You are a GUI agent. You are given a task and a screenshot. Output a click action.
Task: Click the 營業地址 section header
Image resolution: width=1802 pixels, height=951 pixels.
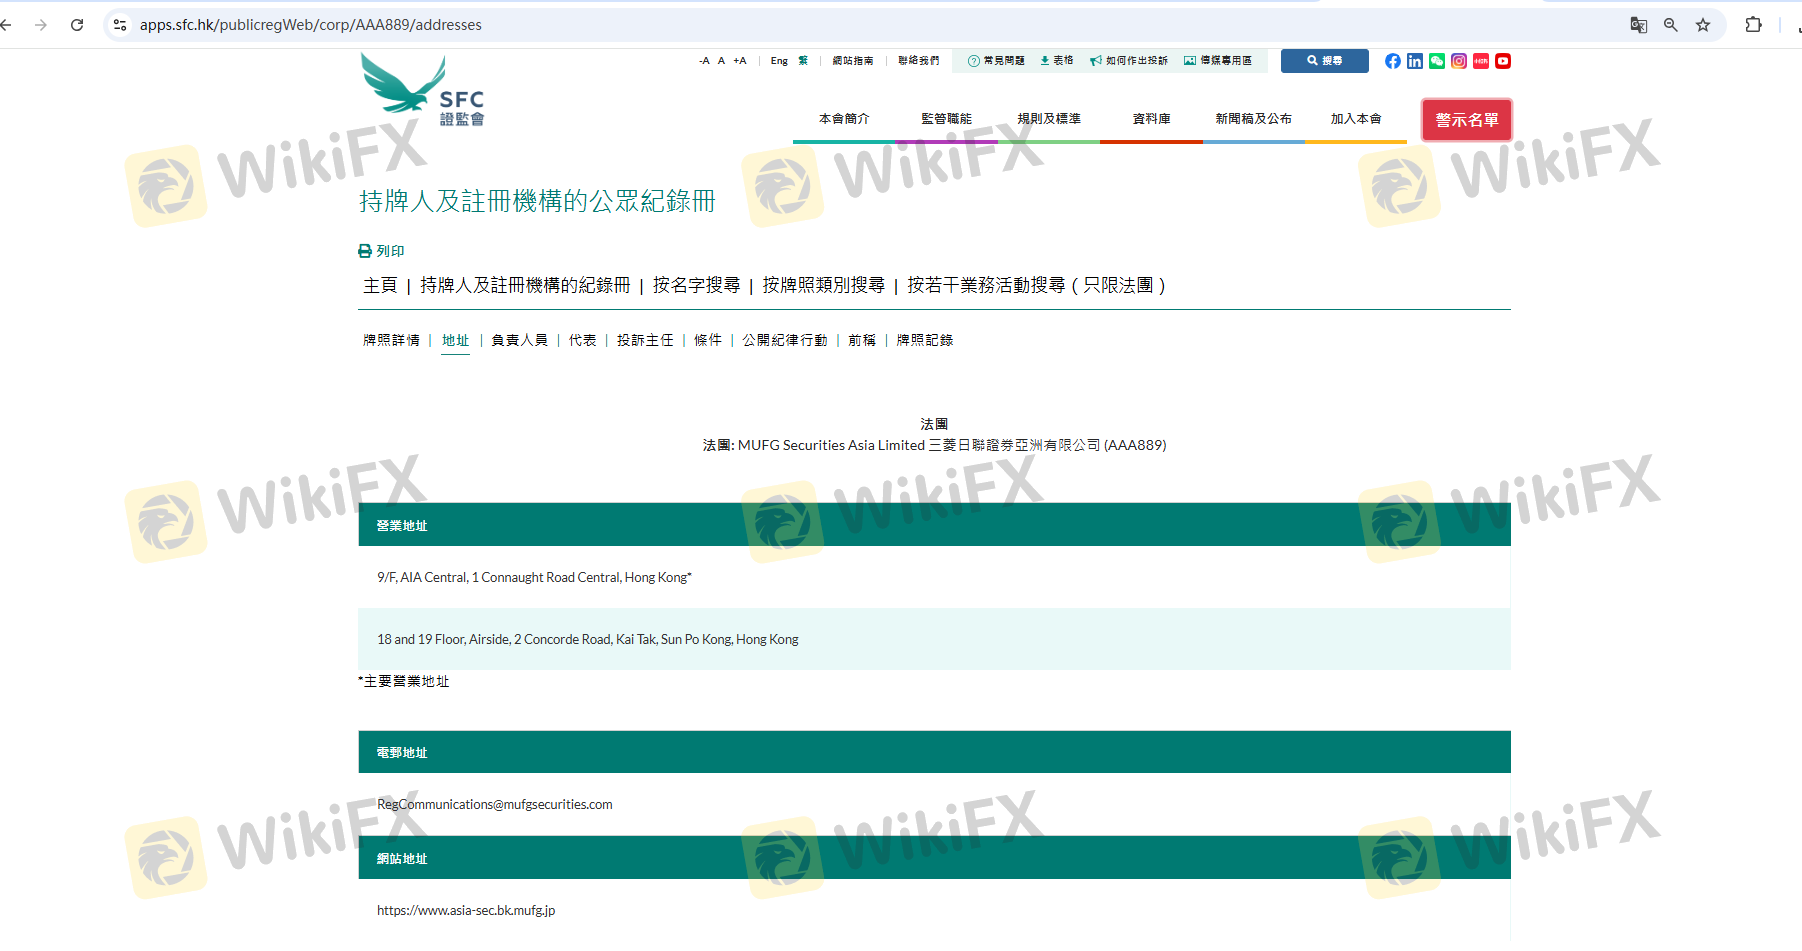click(x=934, y=525)
